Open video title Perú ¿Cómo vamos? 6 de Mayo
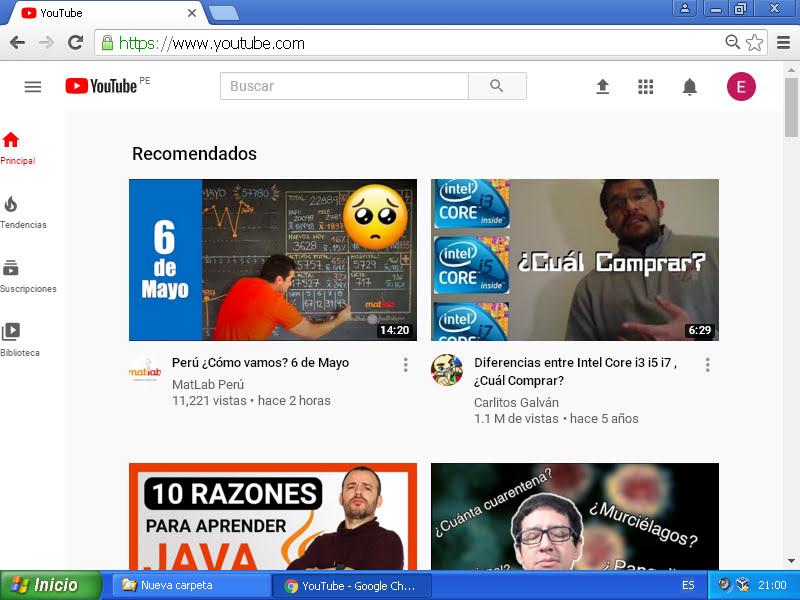800x600 pixels. [x=261, y=363]
